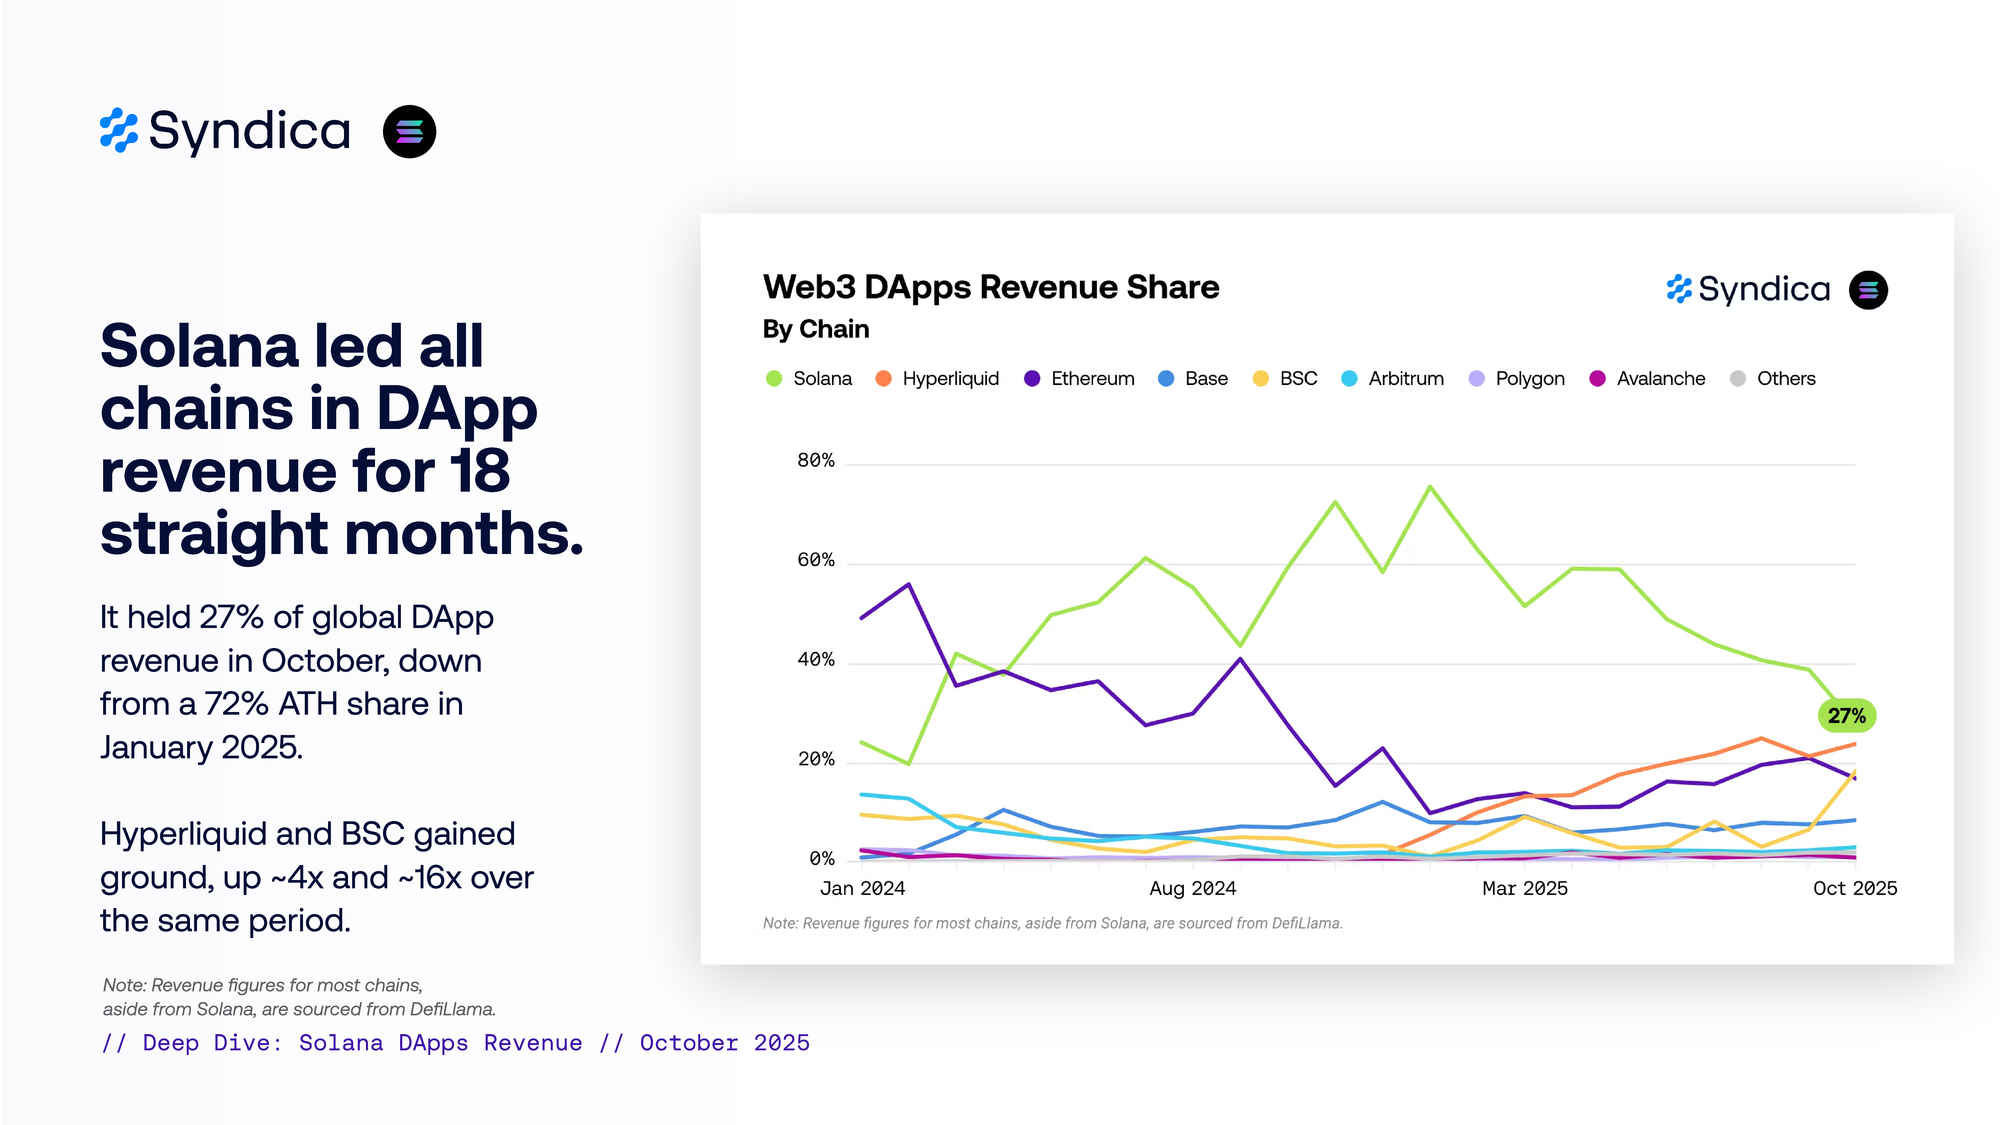Toggle the Ethereum legend entry
The width and height of the screenshot is (2000, 1125).
point(1079,379)
